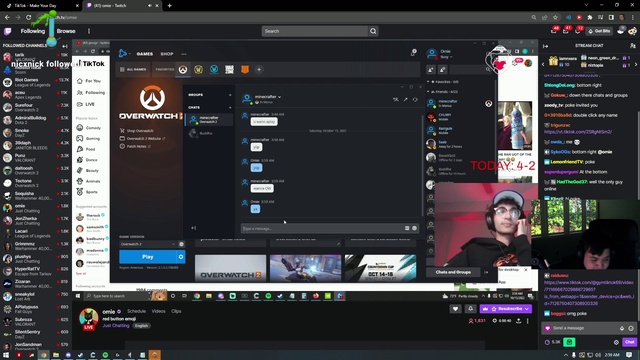Collapse the Stream Chat panel
This screenshot has width=640, height=360.
pos(546,46)
